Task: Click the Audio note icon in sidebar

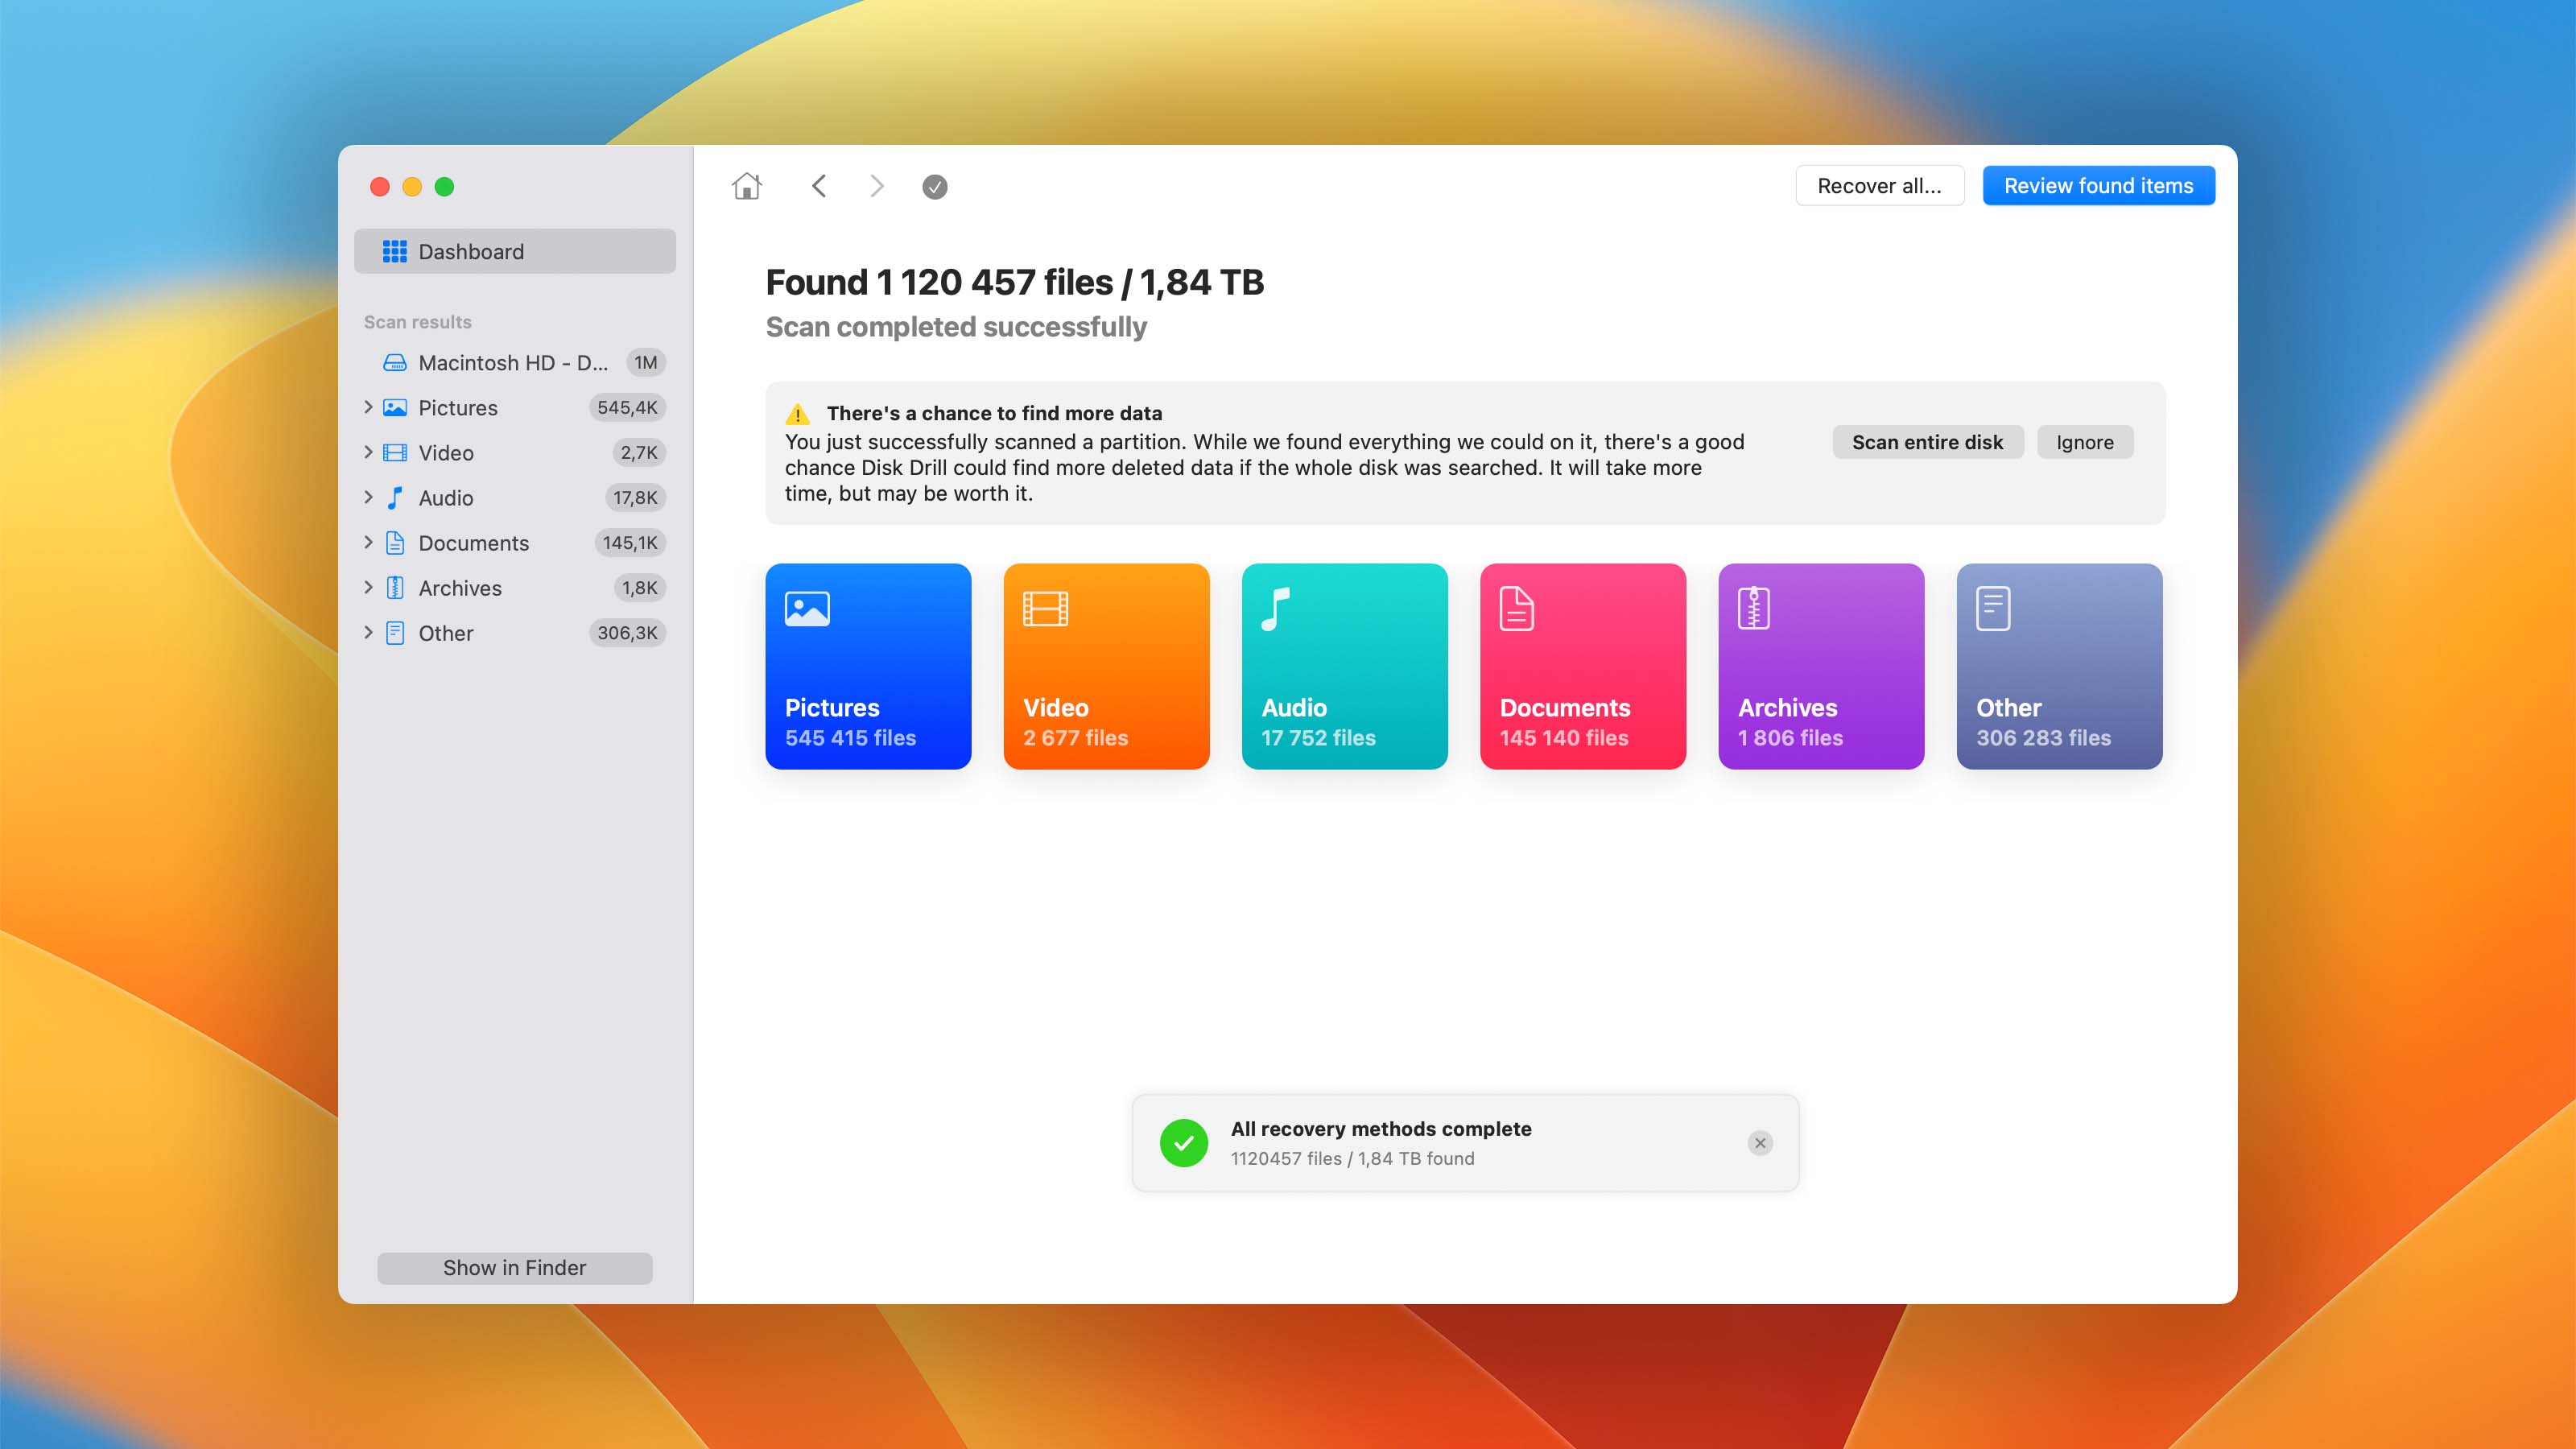Action: coord(395,497)
